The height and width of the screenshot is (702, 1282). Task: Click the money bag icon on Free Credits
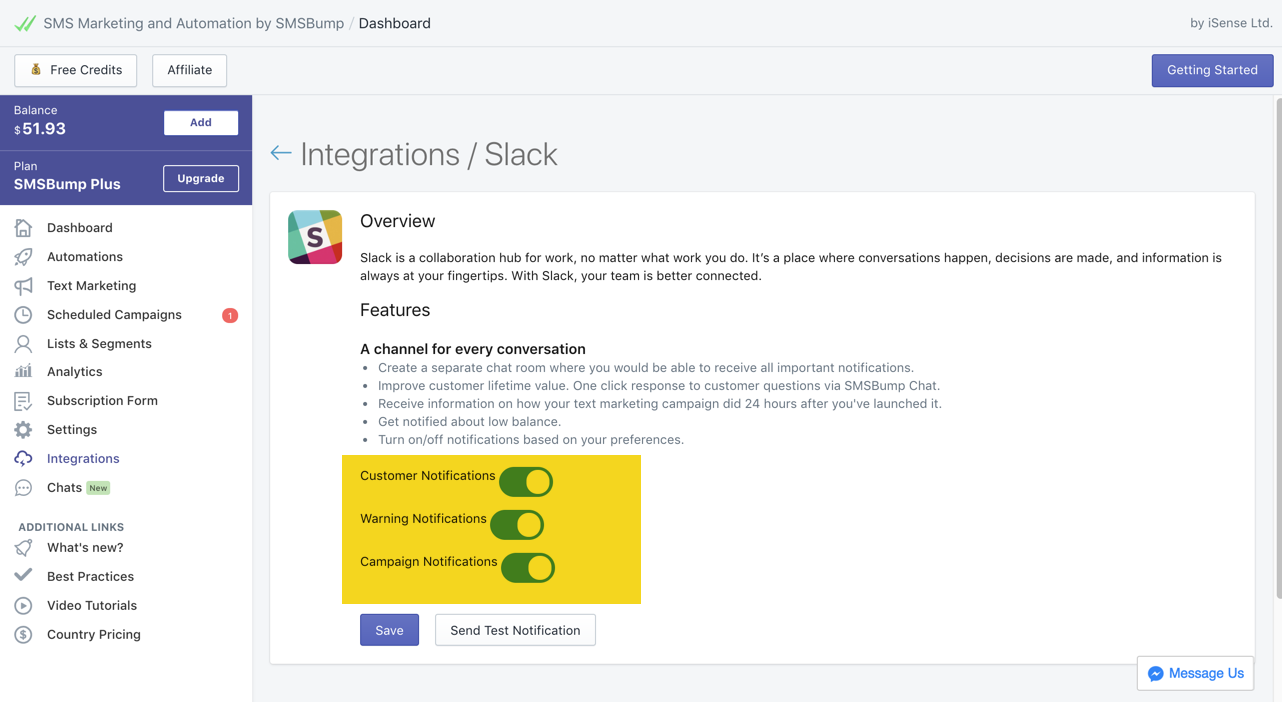36,70
